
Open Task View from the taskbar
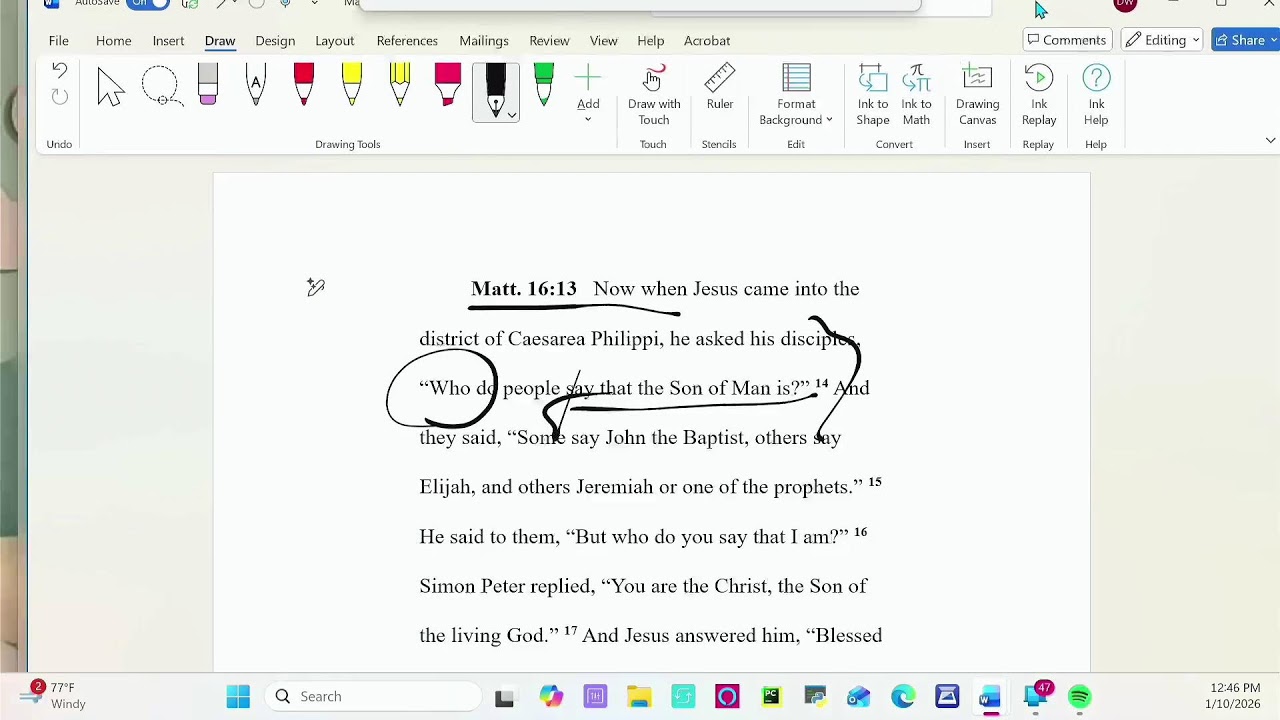tap(504, 697)
